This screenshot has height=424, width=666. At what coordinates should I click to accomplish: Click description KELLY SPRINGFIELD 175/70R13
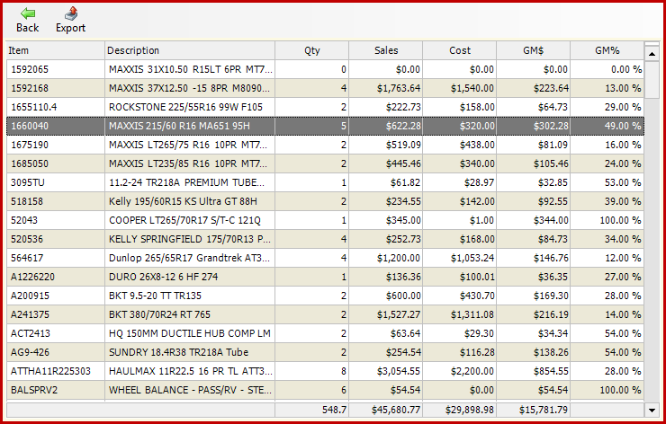point(189,239)
